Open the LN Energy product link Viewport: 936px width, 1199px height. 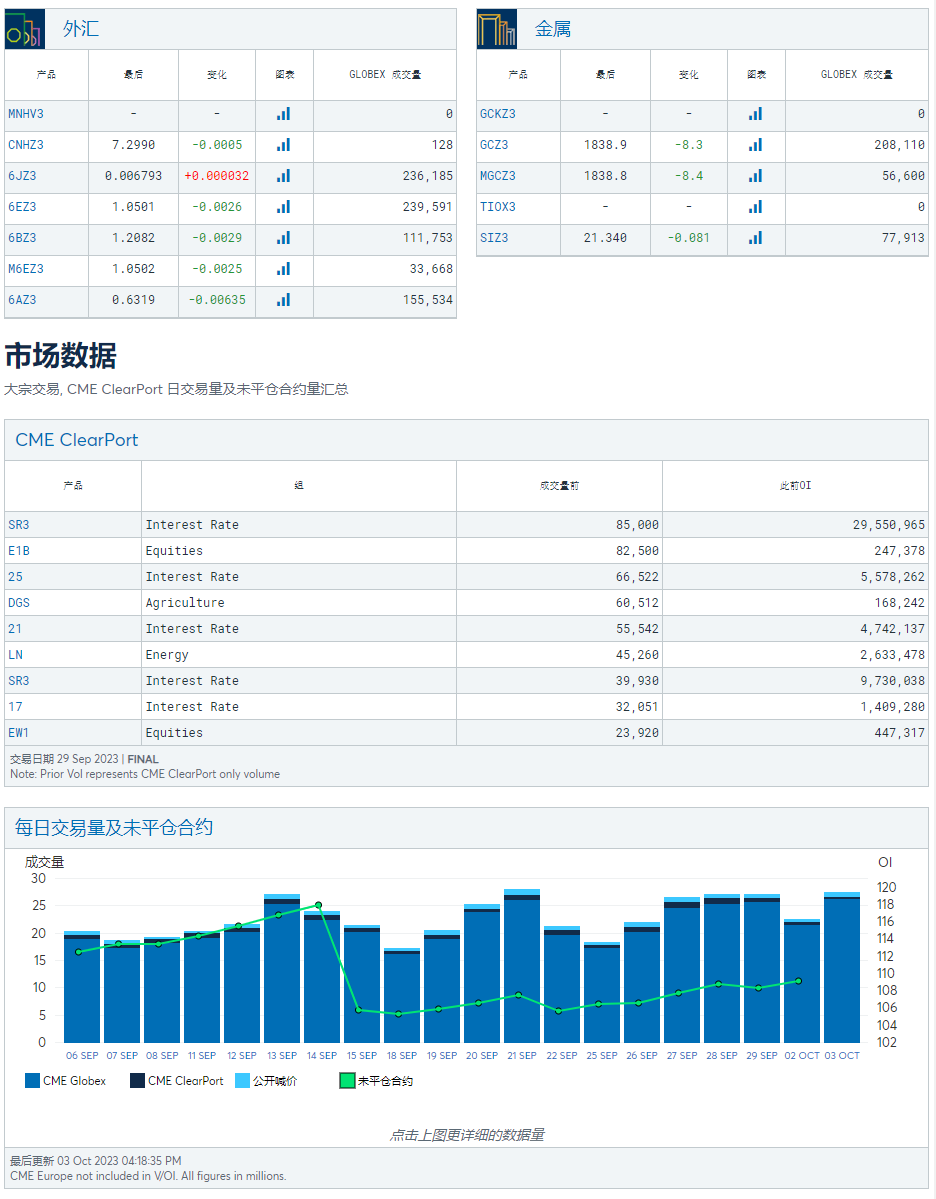15,655
